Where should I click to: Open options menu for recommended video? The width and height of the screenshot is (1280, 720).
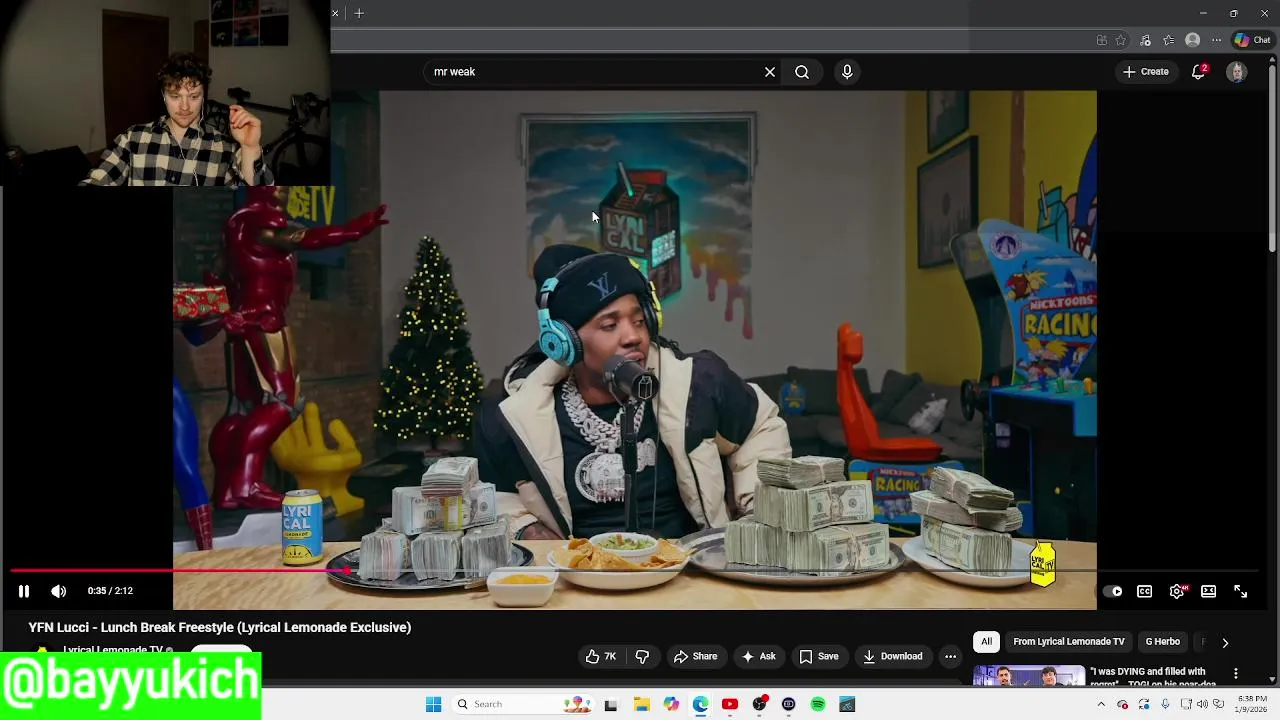[x=1236, y=674]
